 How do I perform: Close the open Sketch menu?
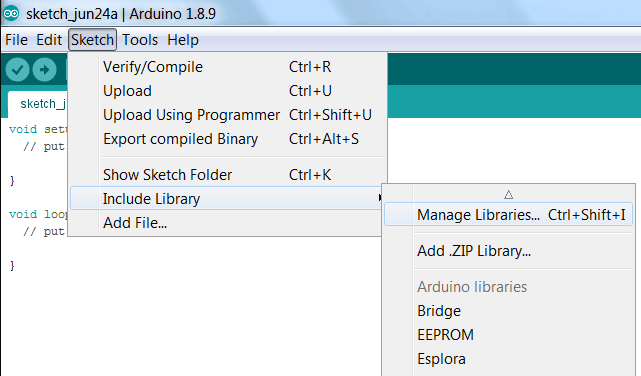point(92,40)
